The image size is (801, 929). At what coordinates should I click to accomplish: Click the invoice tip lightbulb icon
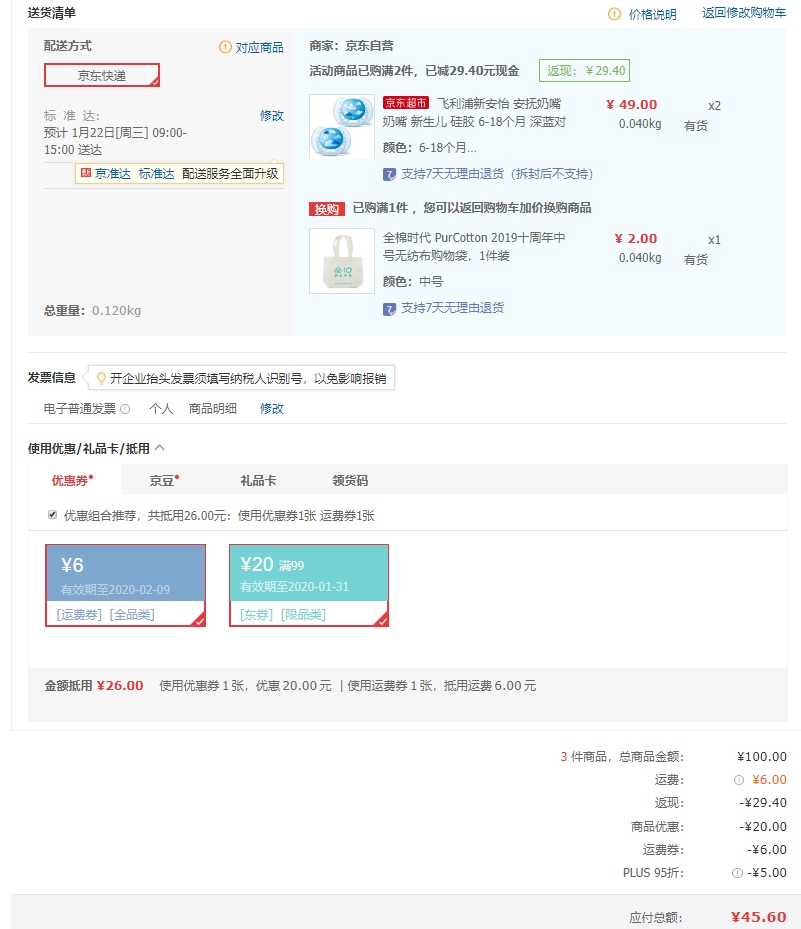click(101, 378)
